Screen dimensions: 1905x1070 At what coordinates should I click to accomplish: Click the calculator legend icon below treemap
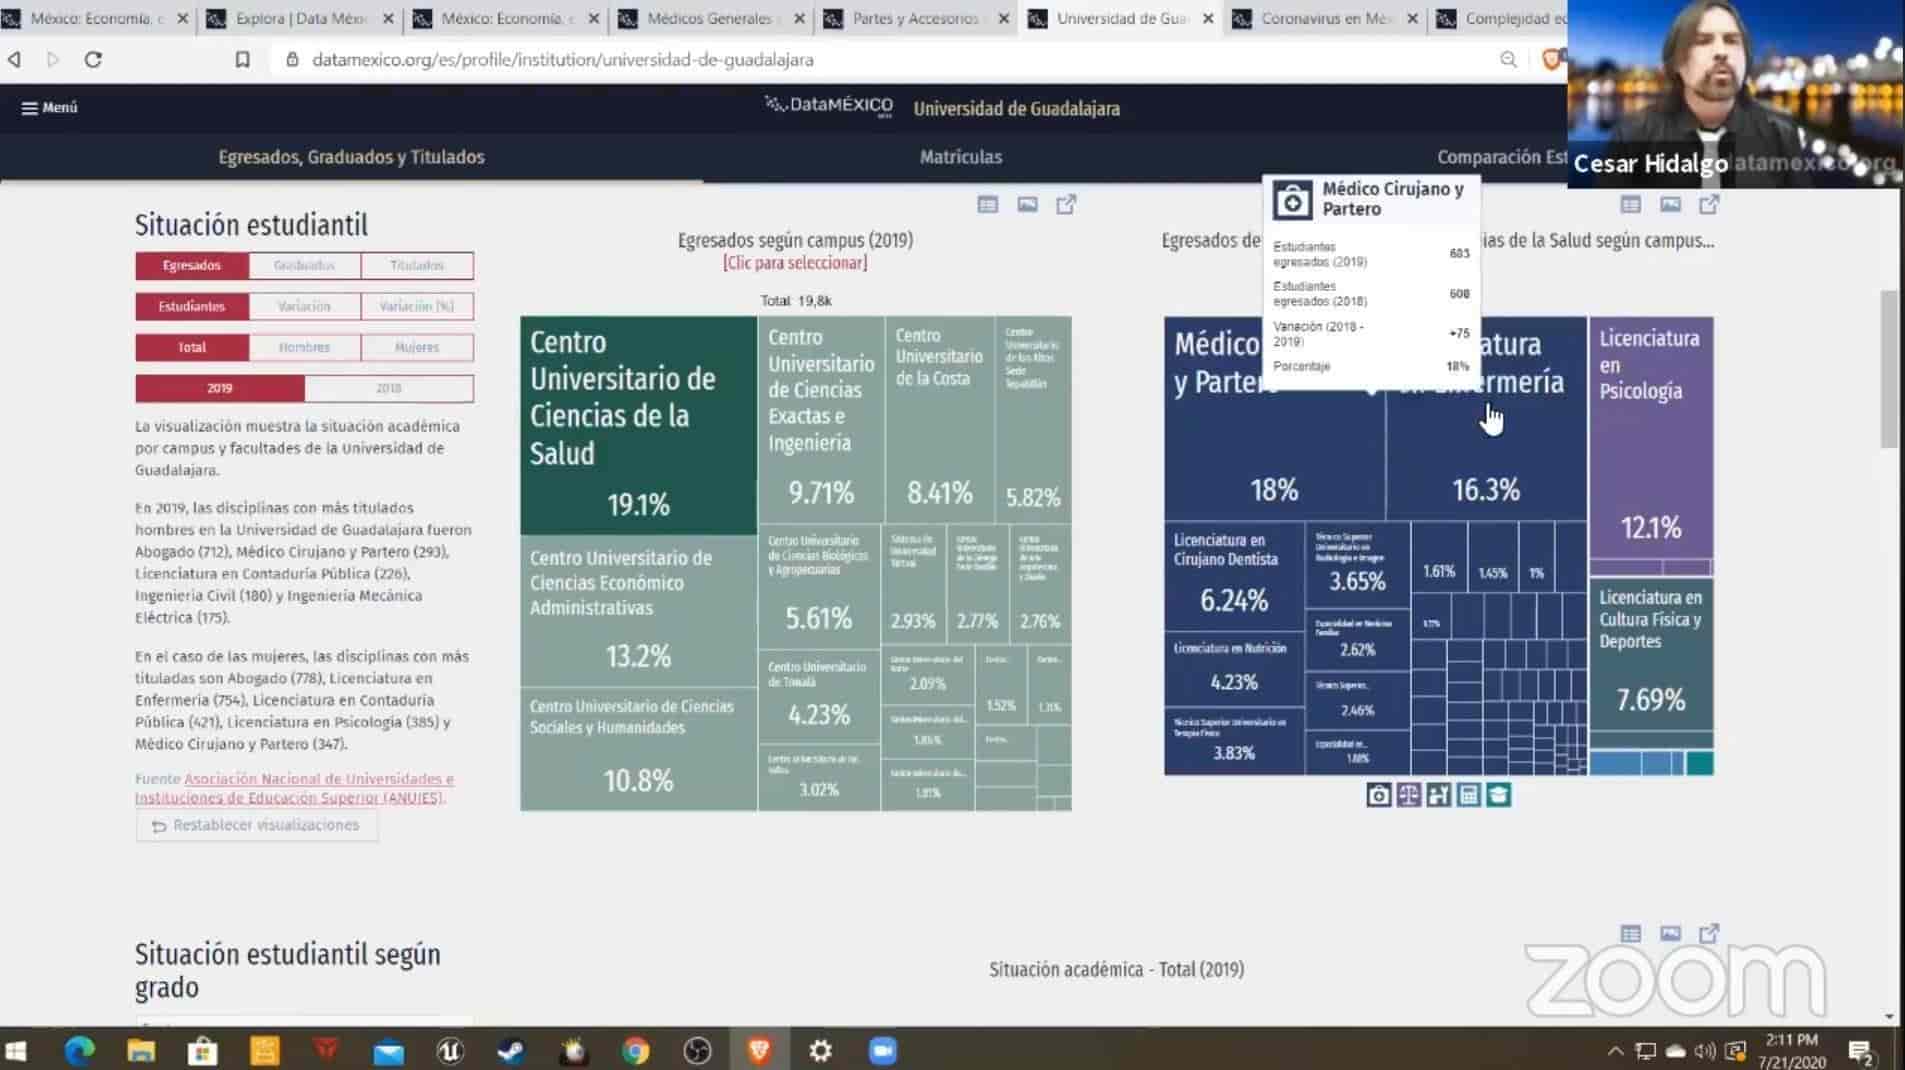(1469, 795)
